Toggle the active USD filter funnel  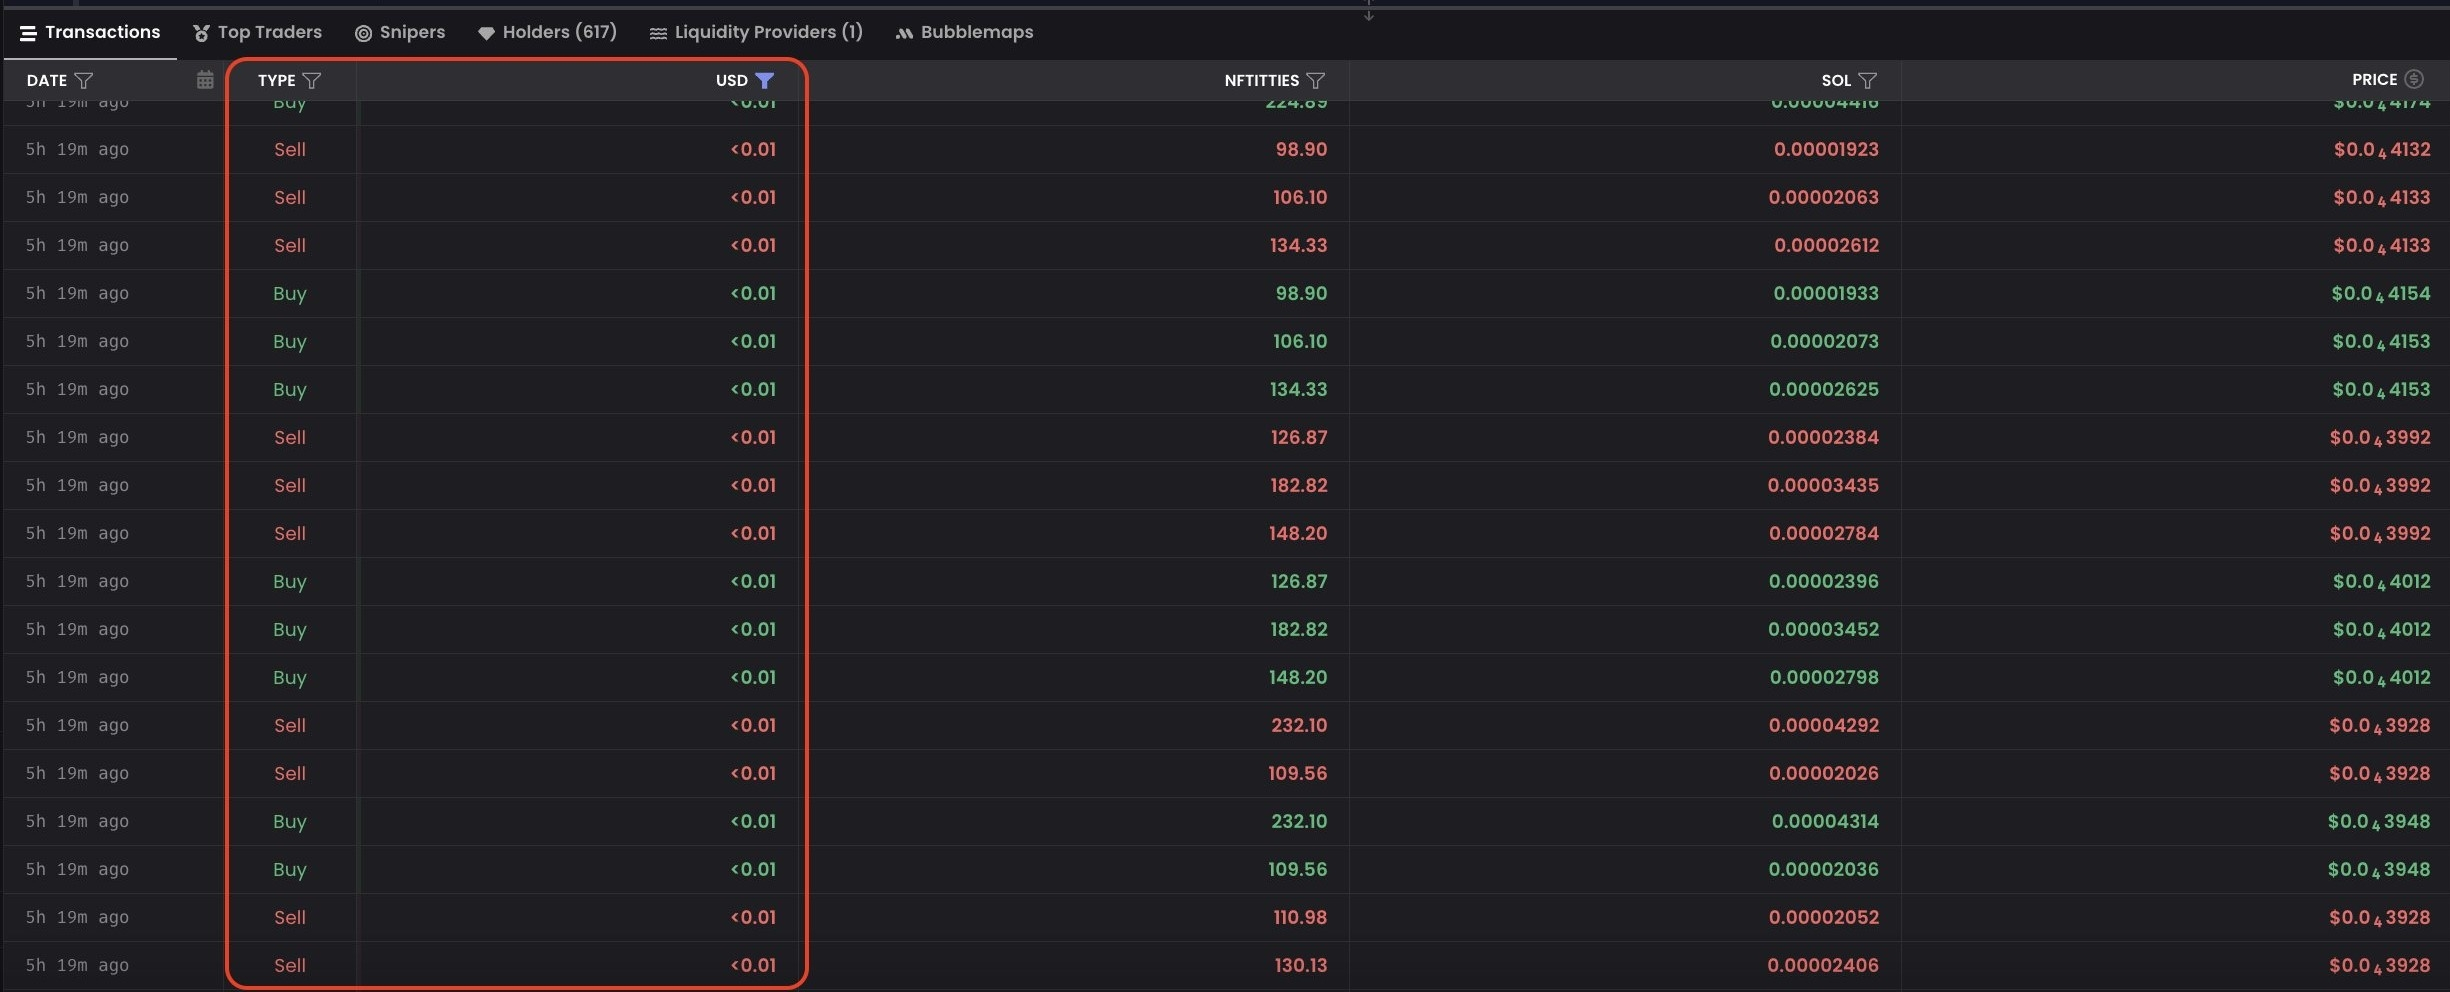(765, 80)
